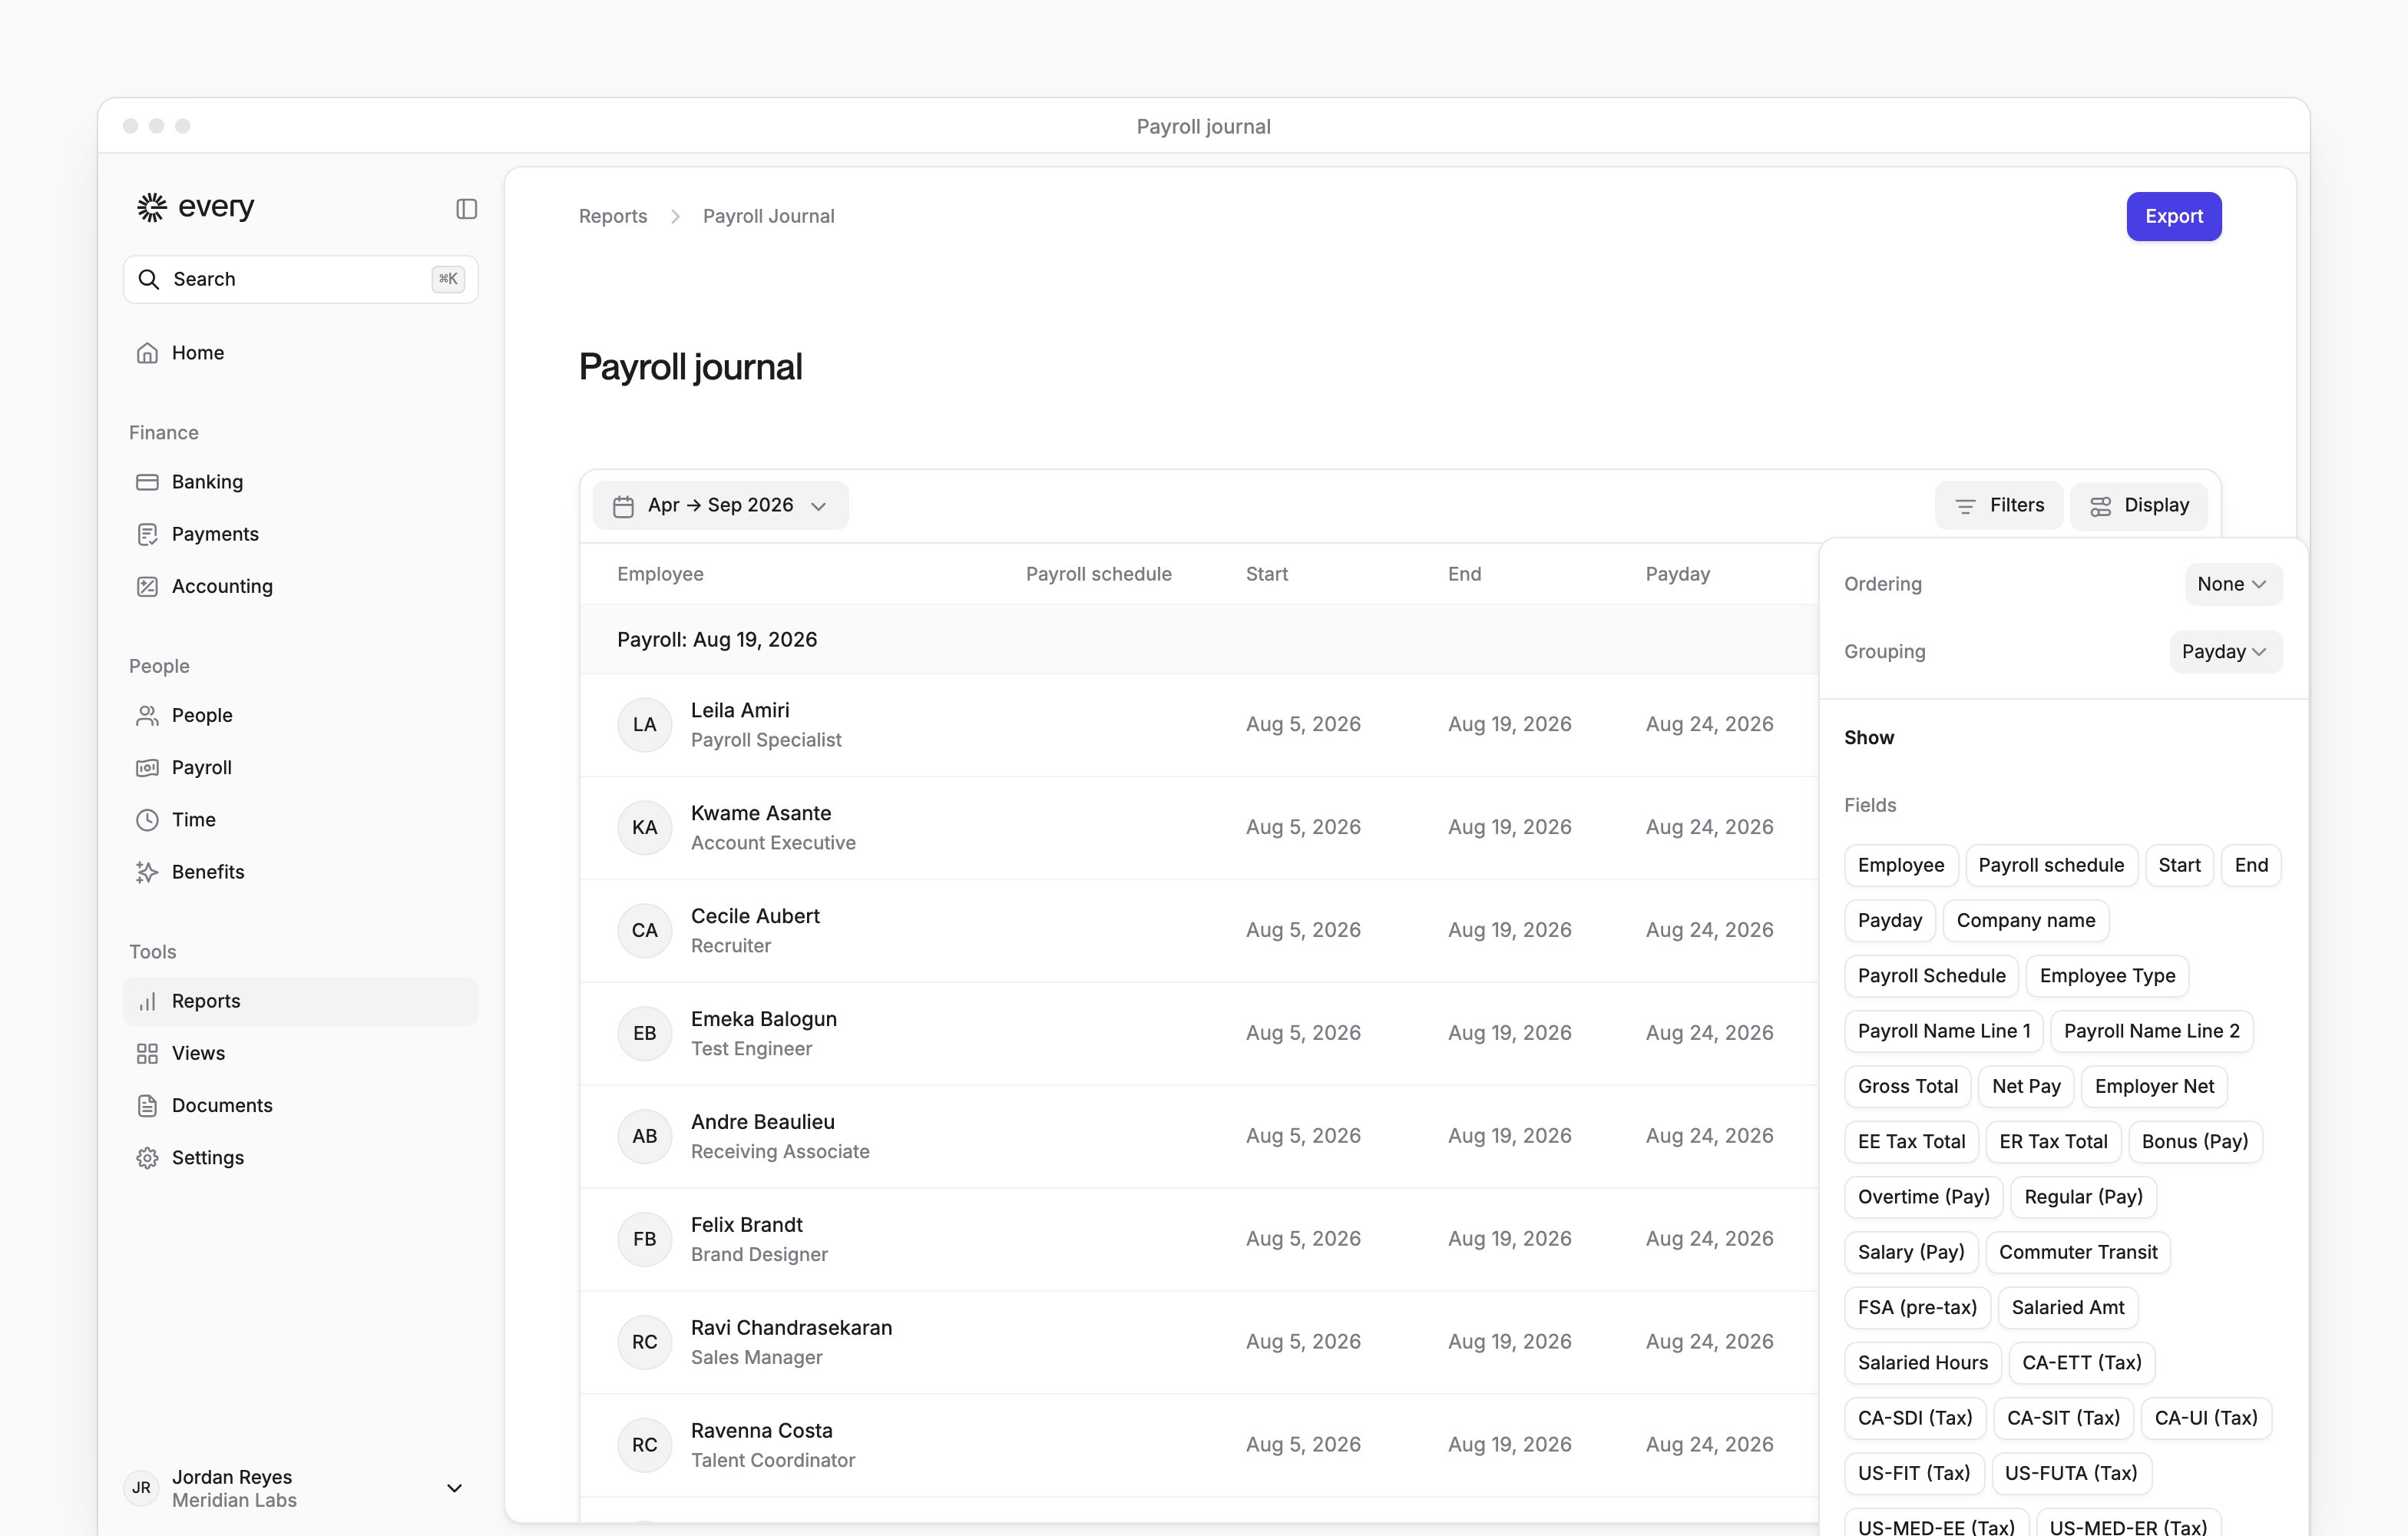
Task: Click the Search input field
Action: point(300,279)
